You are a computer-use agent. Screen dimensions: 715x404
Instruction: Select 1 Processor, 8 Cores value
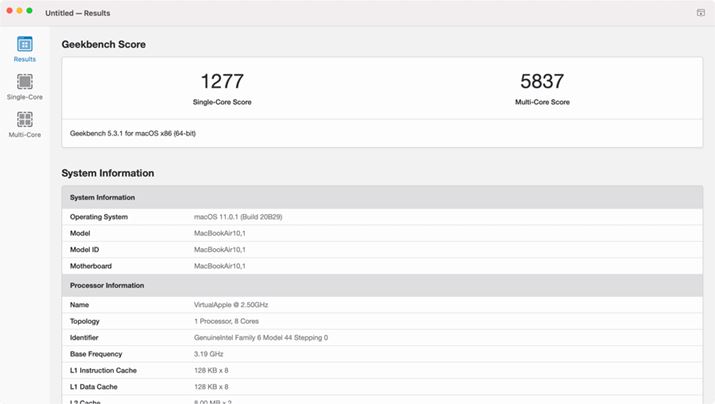point(226,321)
